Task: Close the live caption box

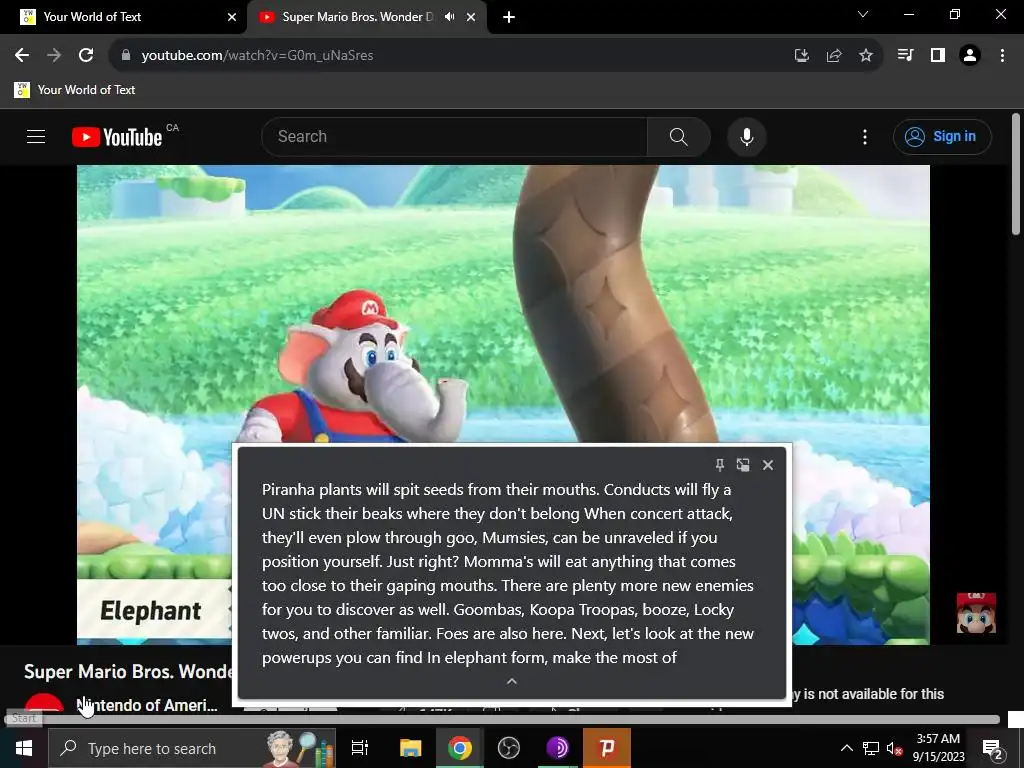Action: pyautogui.click(x=768, y=464)
